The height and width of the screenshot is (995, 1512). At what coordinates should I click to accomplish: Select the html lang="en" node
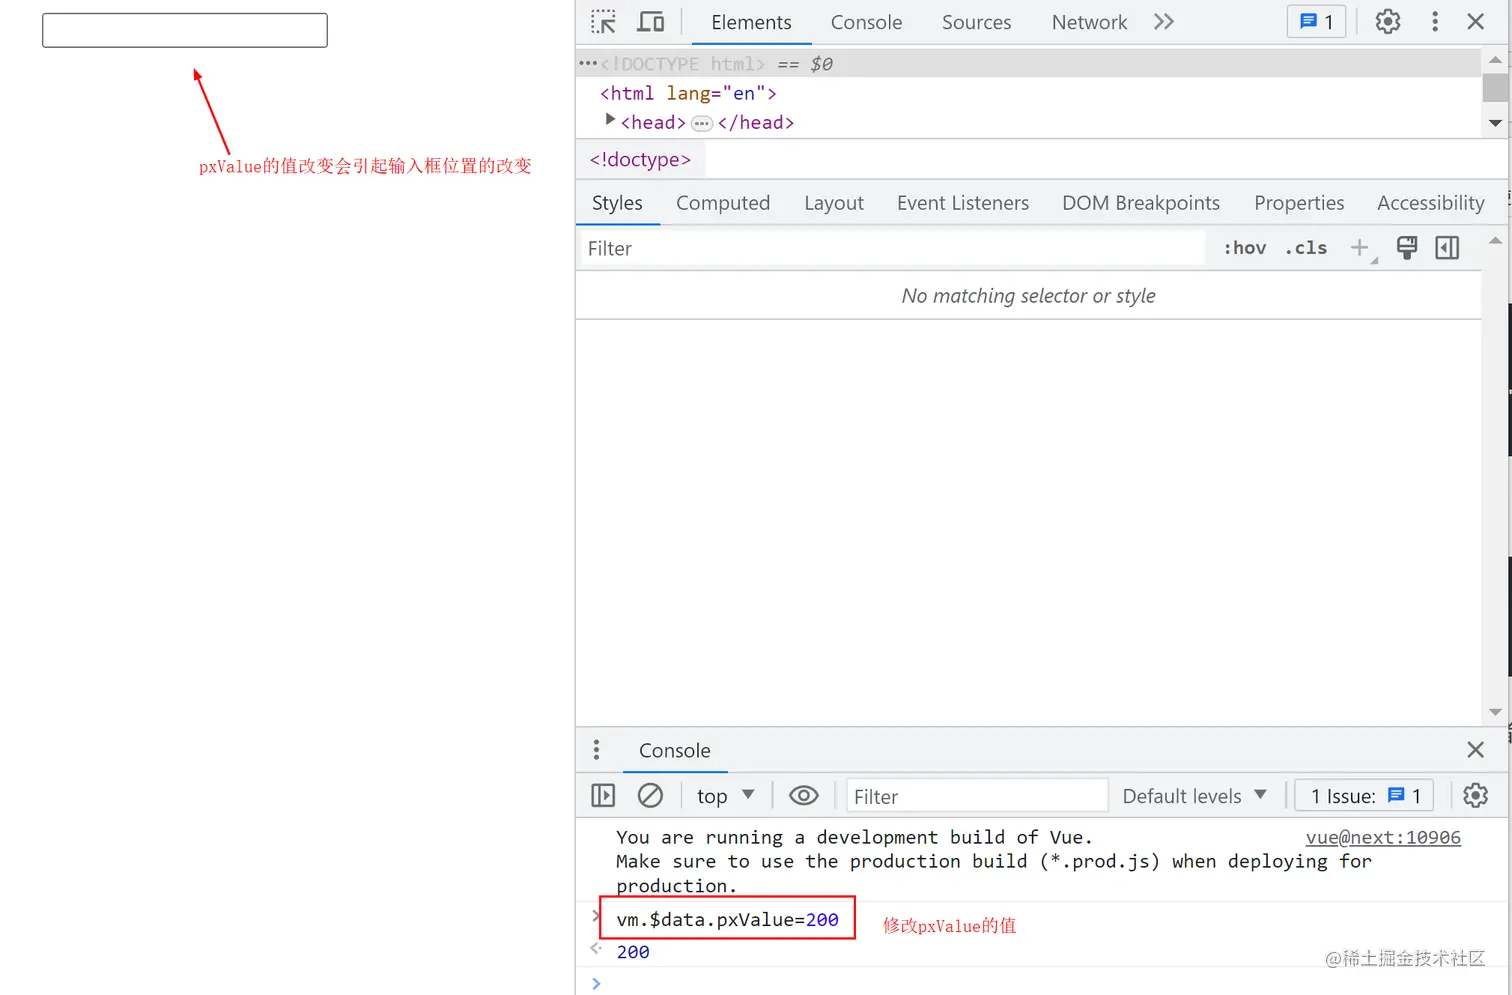[688, 93]
